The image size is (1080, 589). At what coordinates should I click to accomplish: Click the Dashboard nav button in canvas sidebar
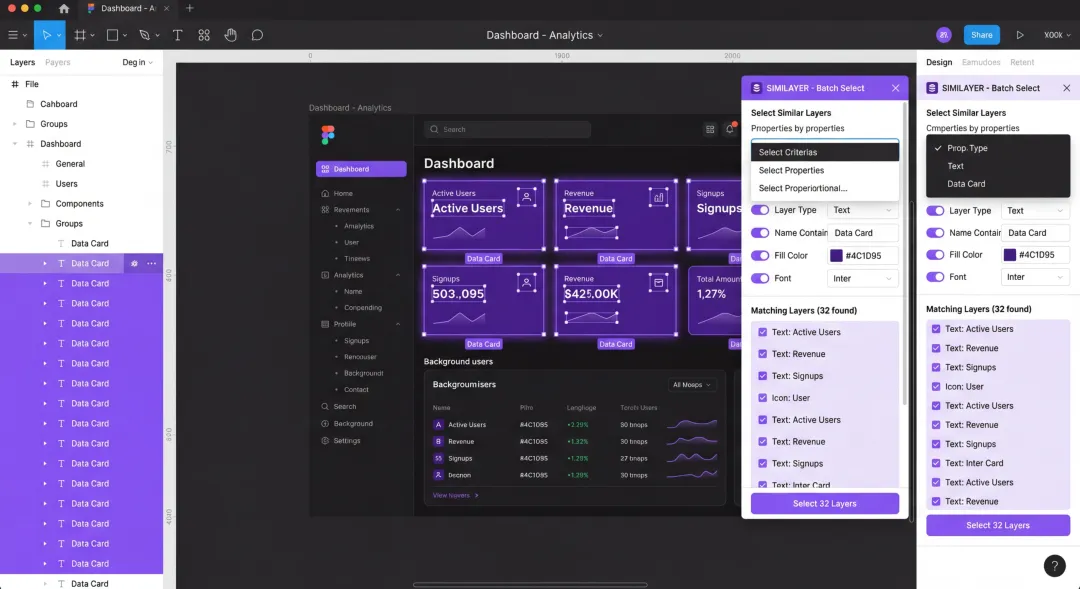(361, 169)
